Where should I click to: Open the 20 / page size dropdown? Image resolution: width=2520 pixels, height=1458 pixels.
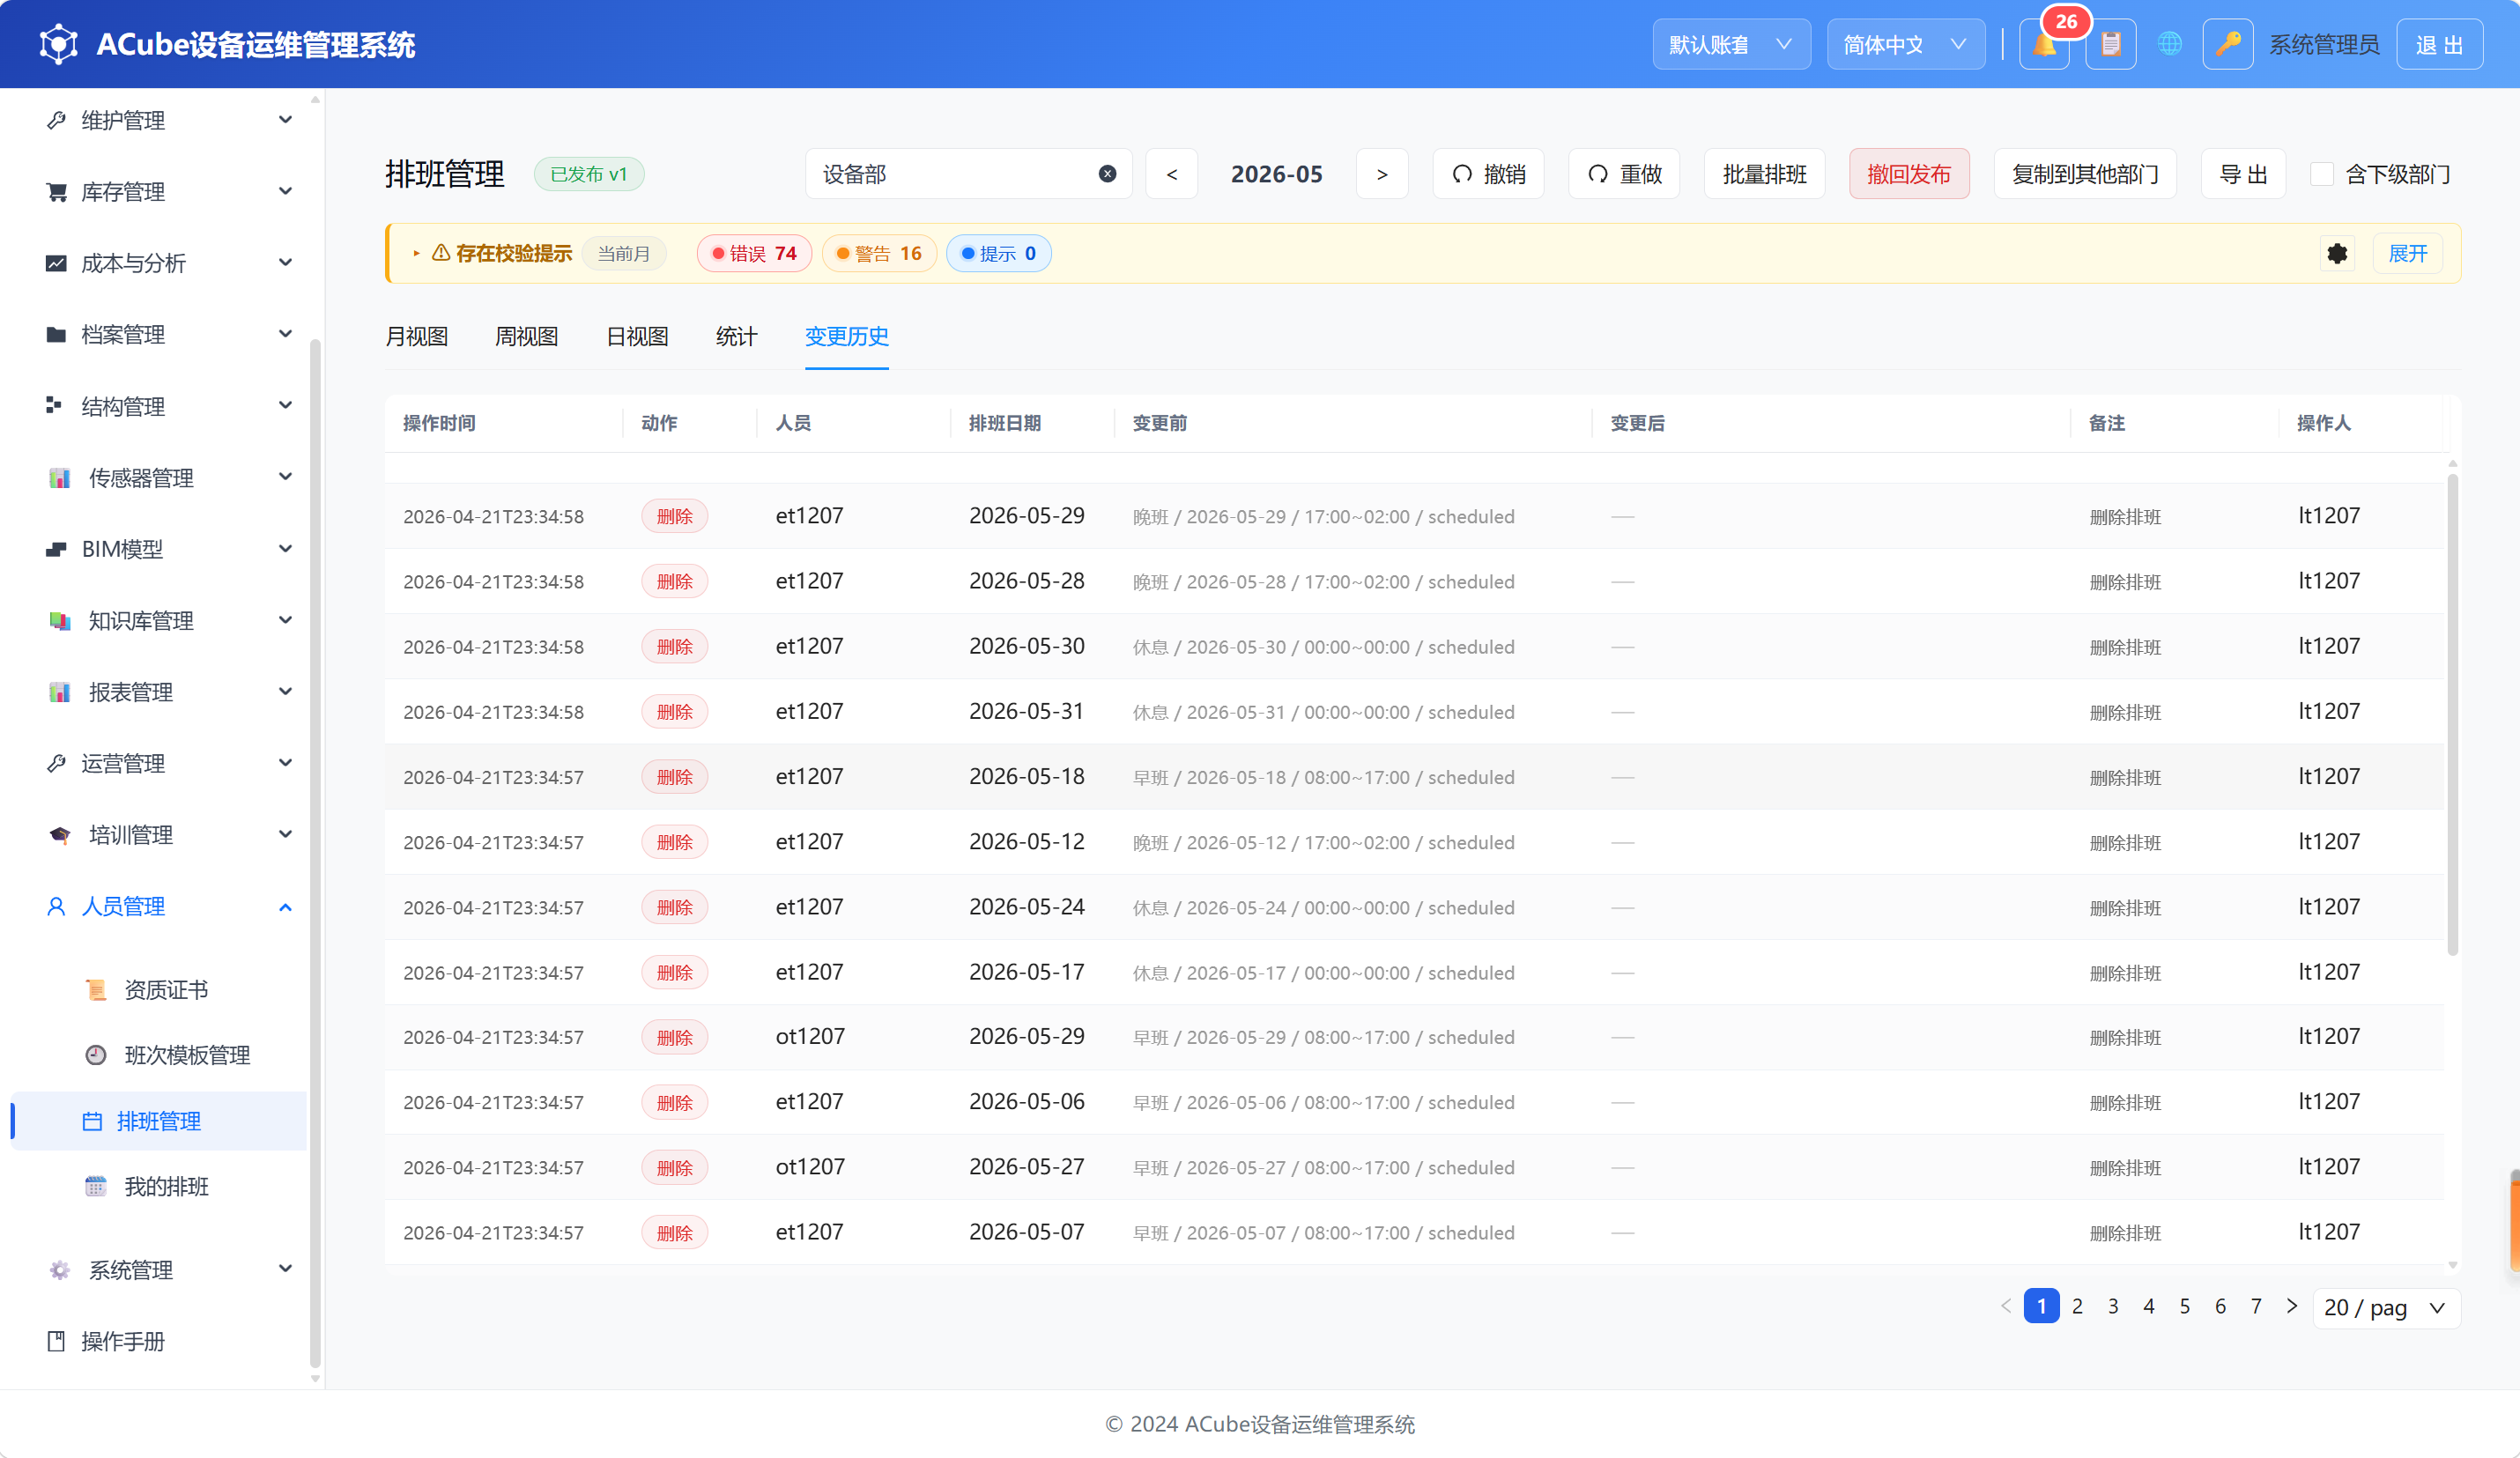[x=2386, y=1308]
